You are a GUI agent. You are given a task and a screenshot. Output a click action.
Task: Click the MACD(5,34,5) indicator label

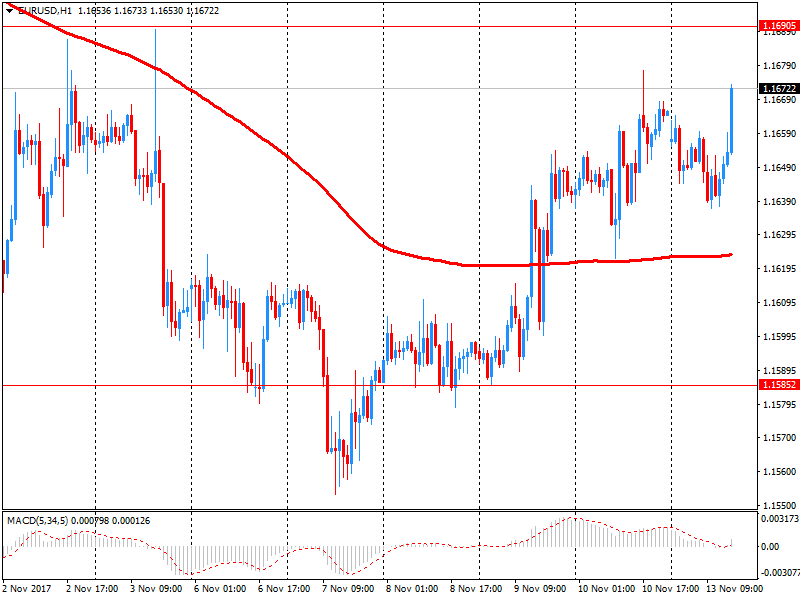pos(37,521)
